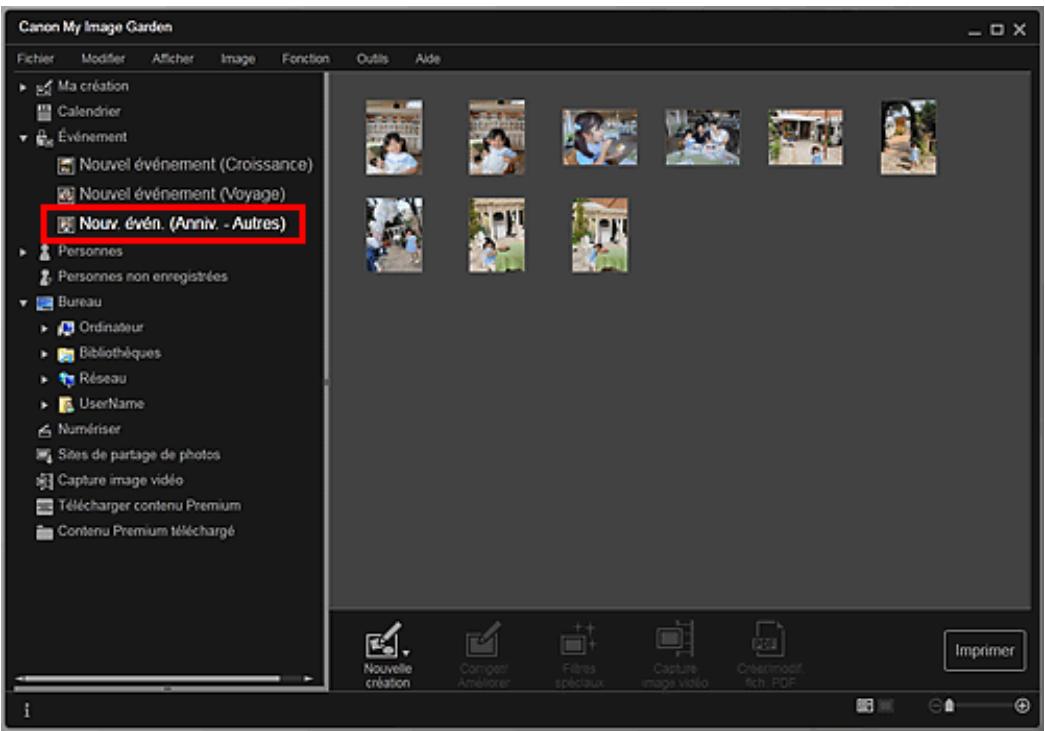Select the first photo thumbnail in top row
Image resolution: width=1045 pixels, height=731 pixels.
[394, 137]
